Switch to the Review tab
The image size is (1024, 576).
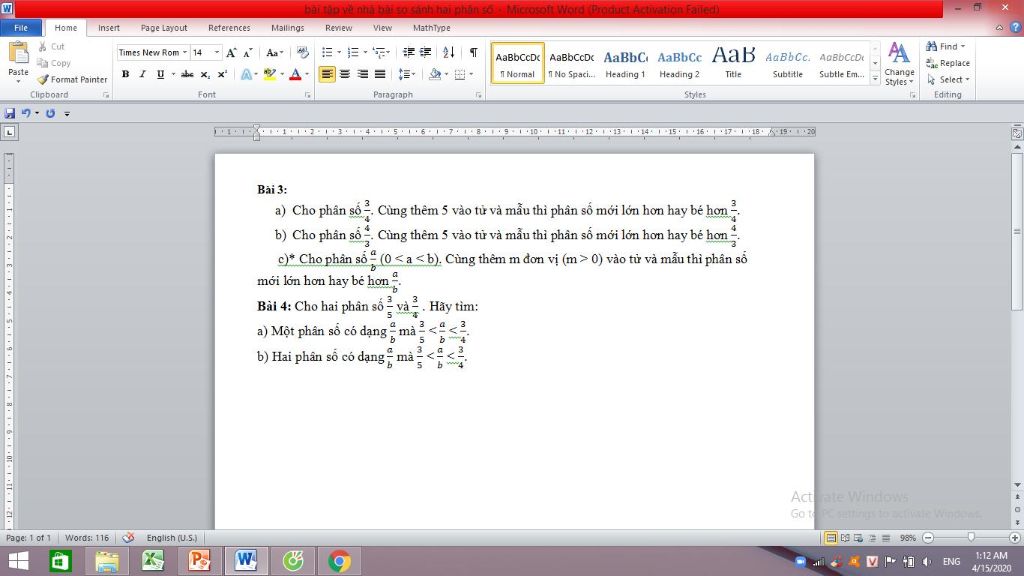(x=338, y=27)
